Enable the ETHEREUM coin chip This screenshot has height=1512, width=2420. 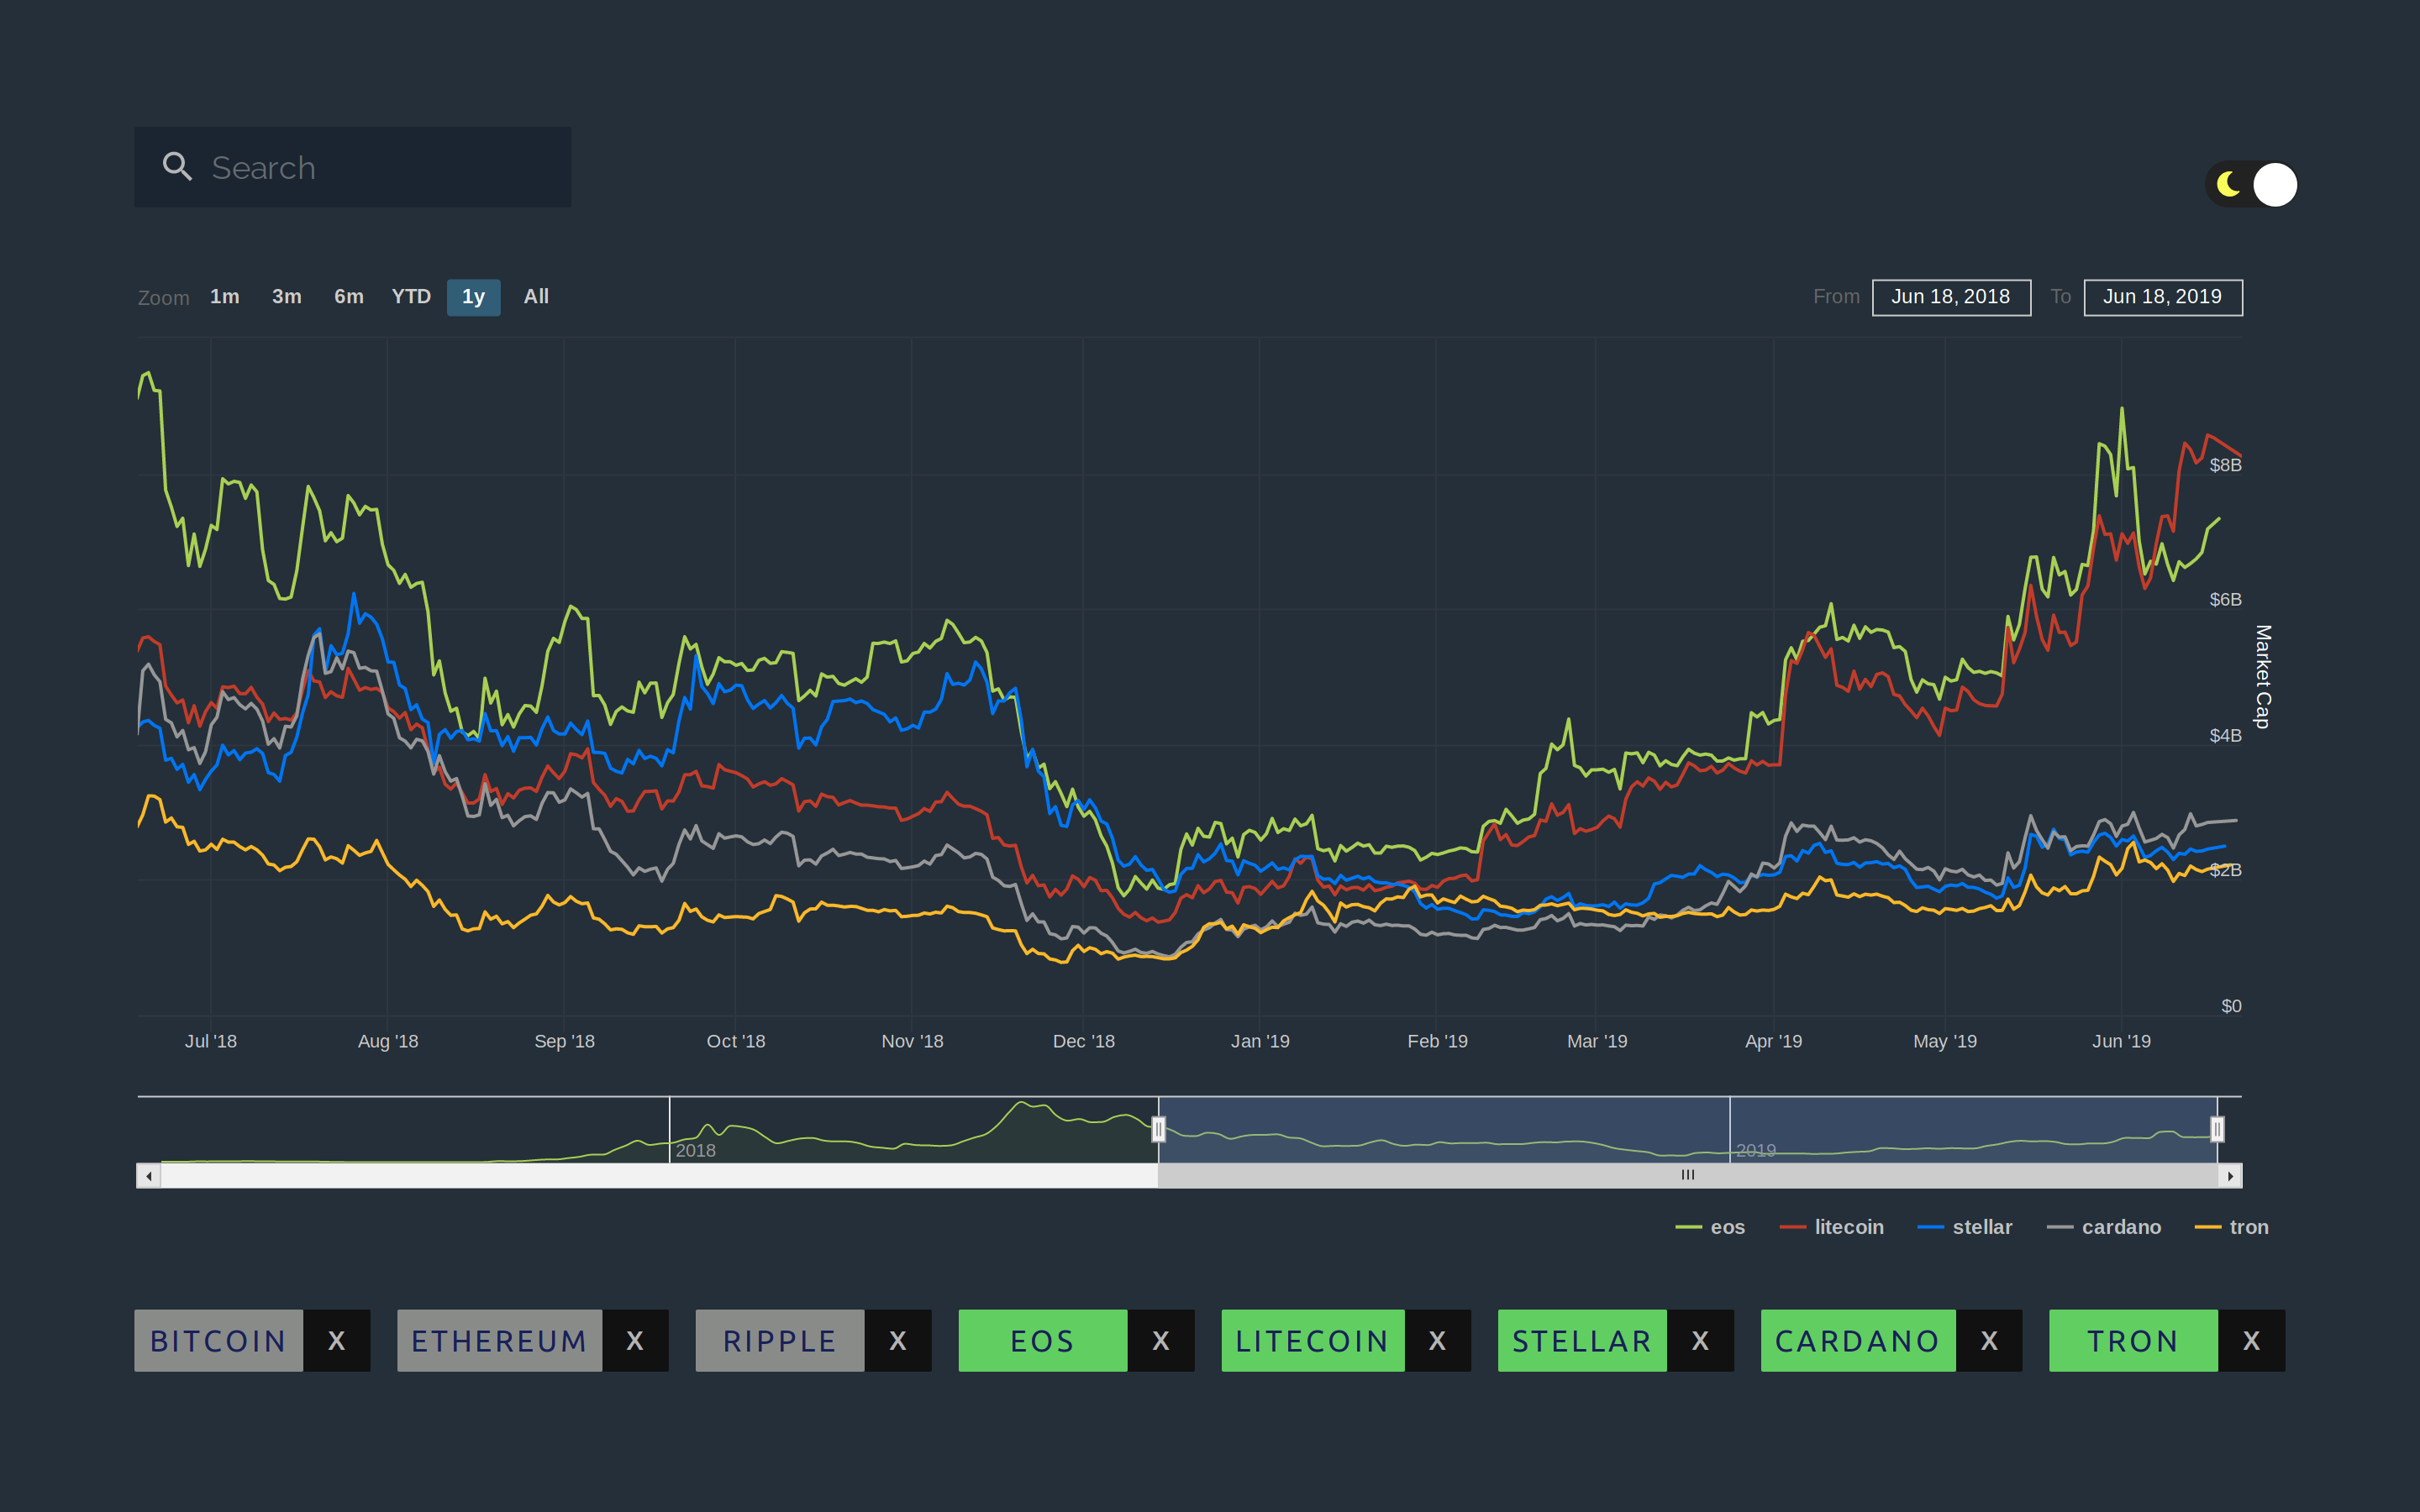point(499,1341)
